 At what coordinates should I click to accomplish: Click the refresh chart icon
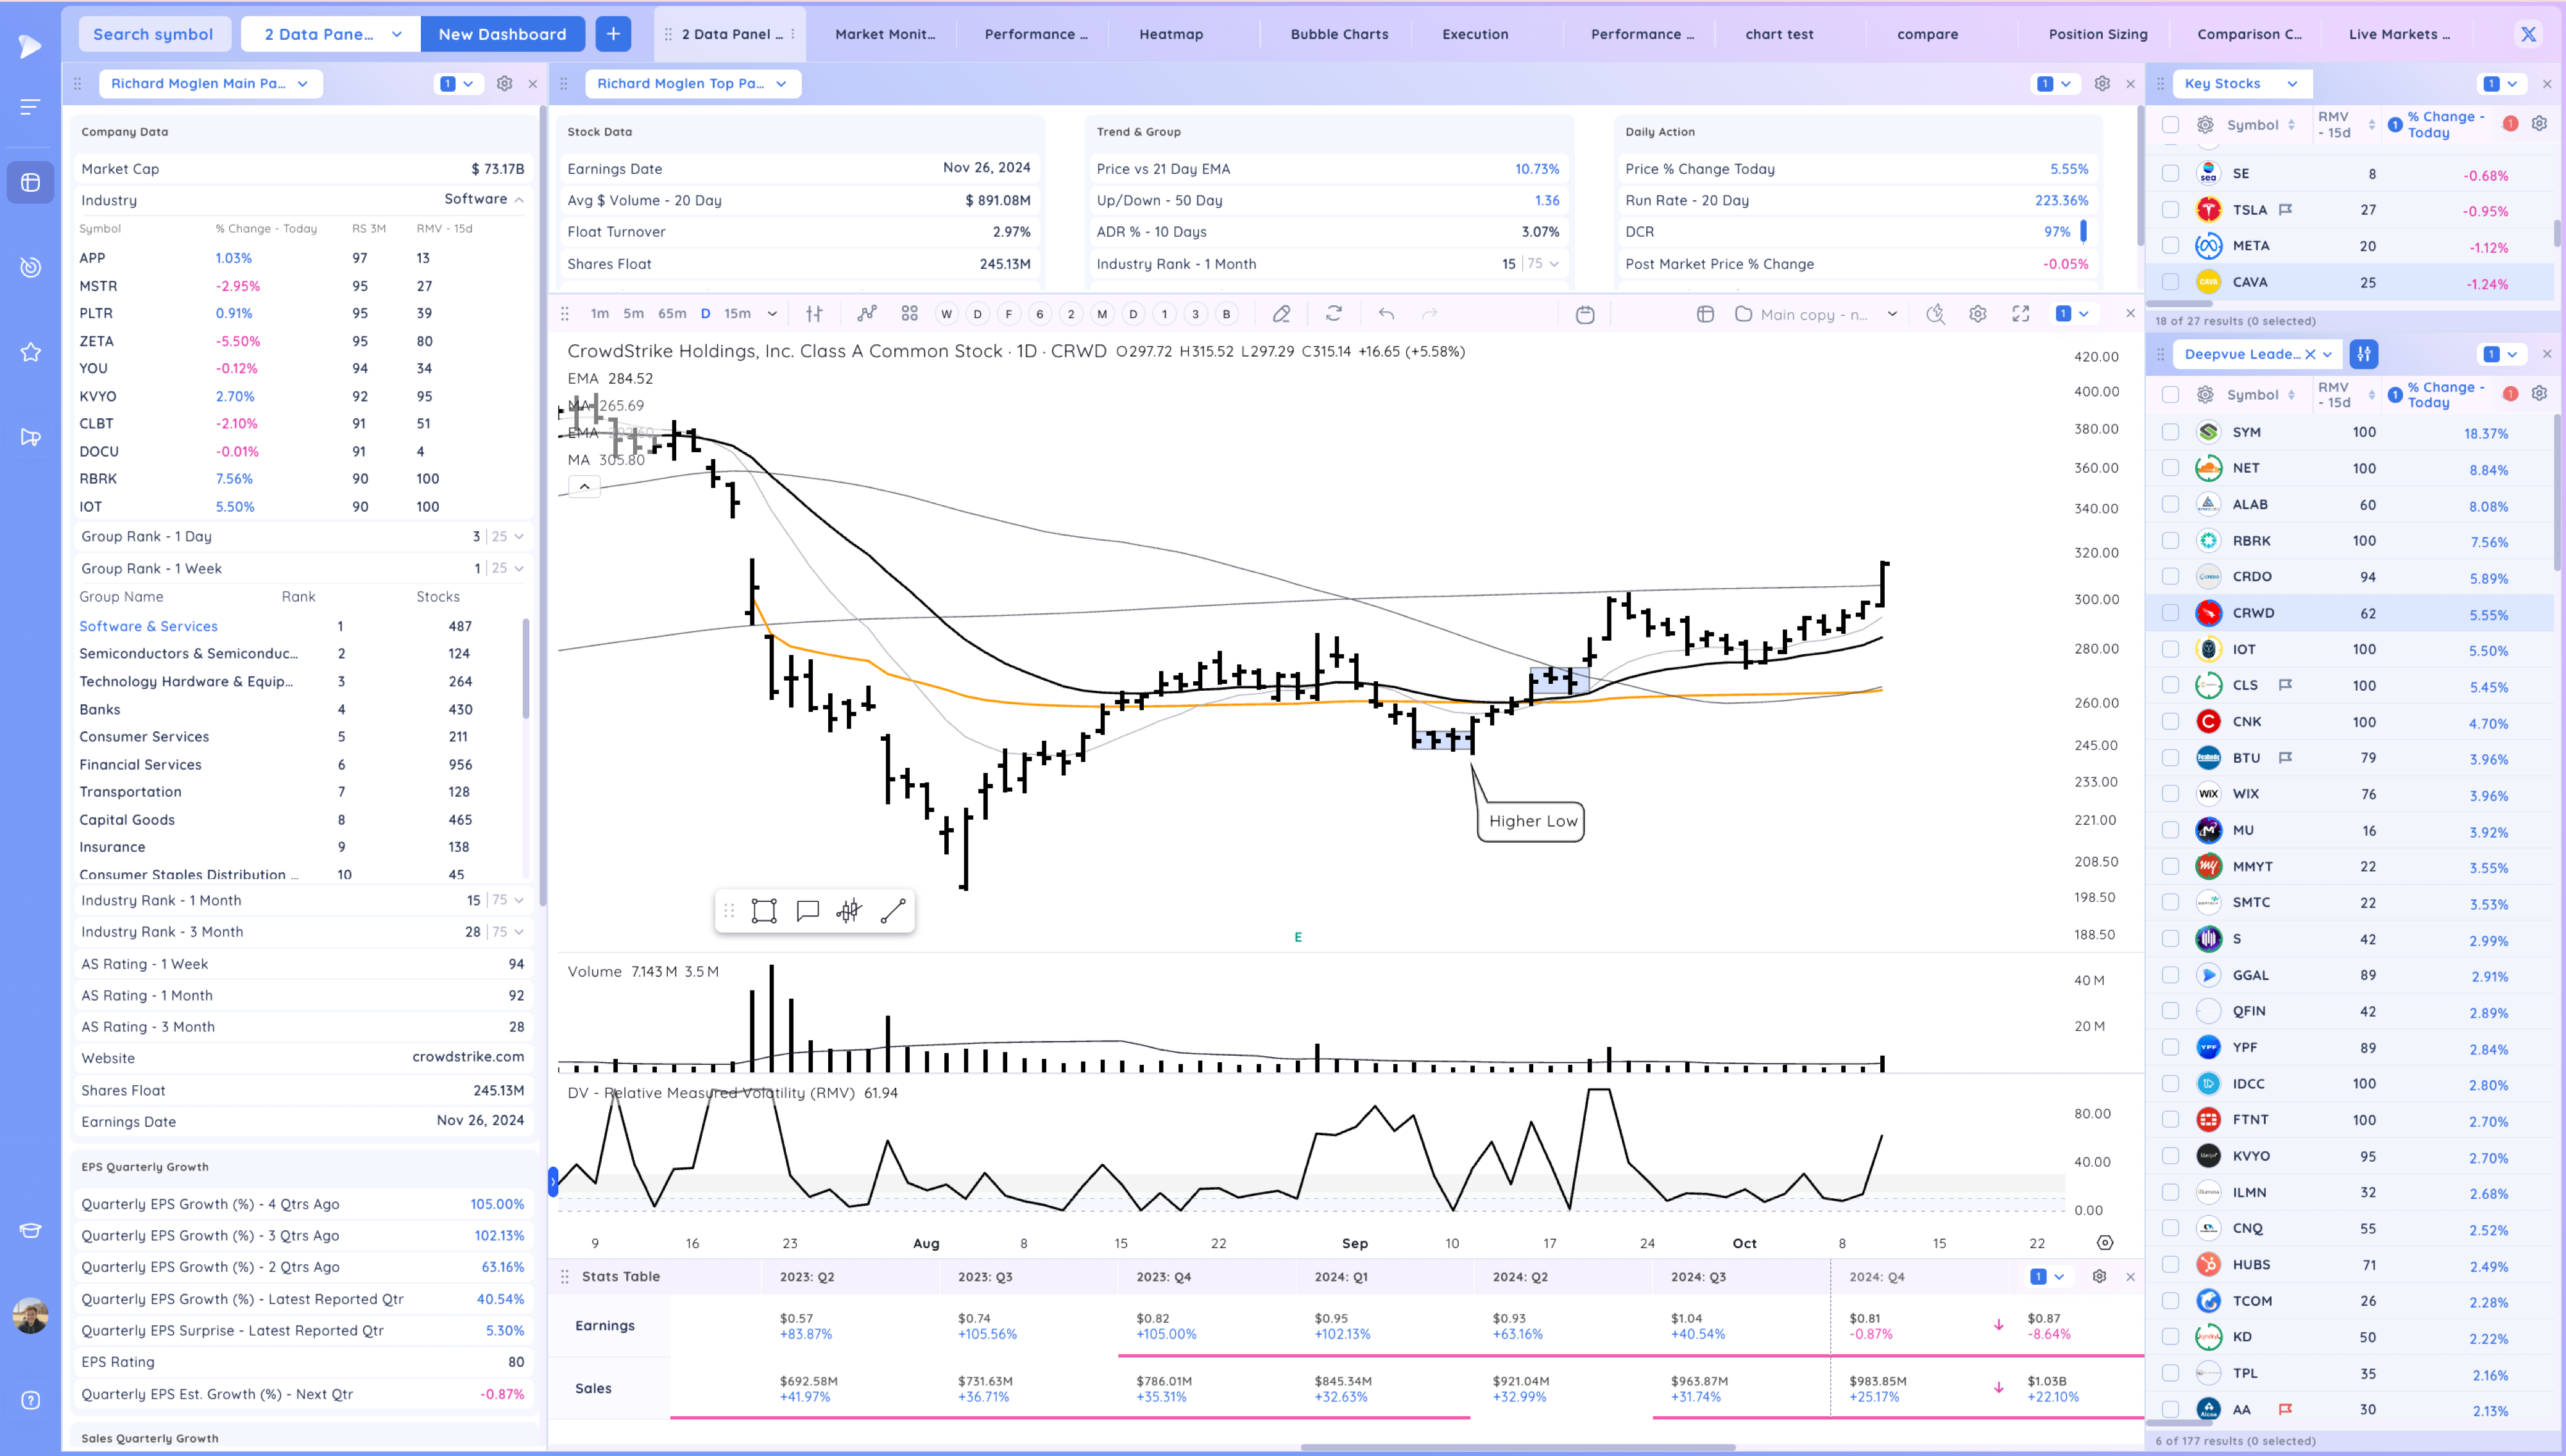click(x=1334, y=314)
